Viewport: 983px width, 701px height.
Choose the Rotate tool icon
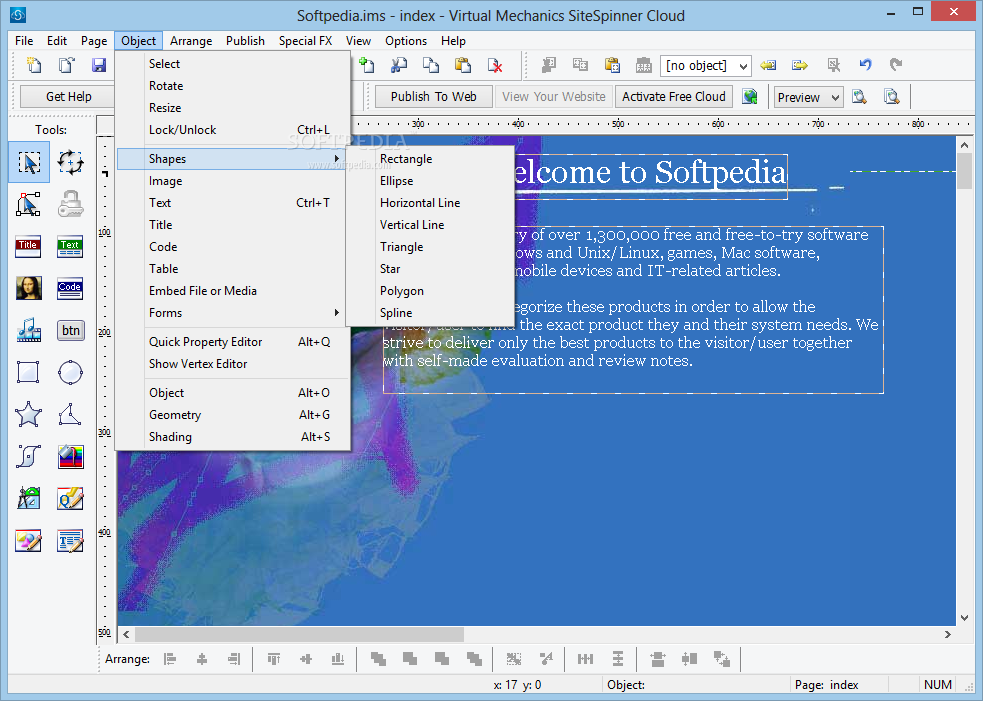[70, 162]
